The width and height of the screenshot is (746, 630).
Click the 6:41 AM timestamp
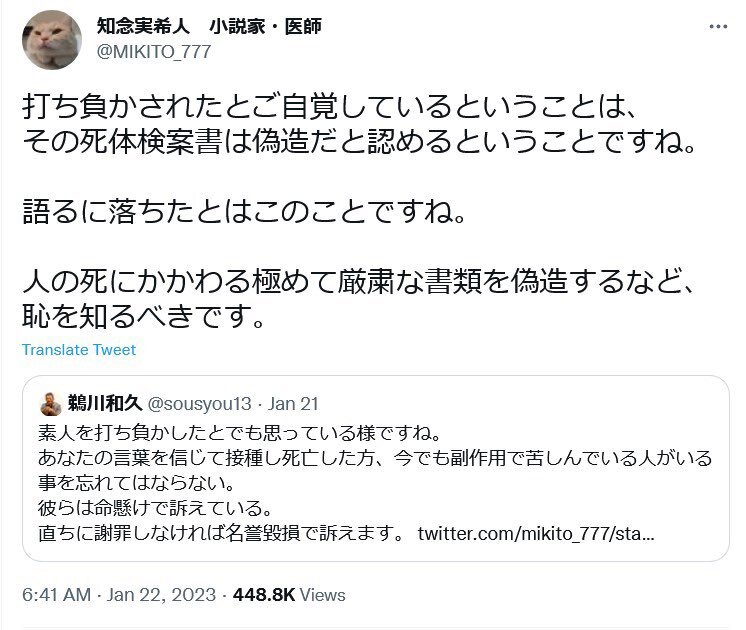(56, 595)
